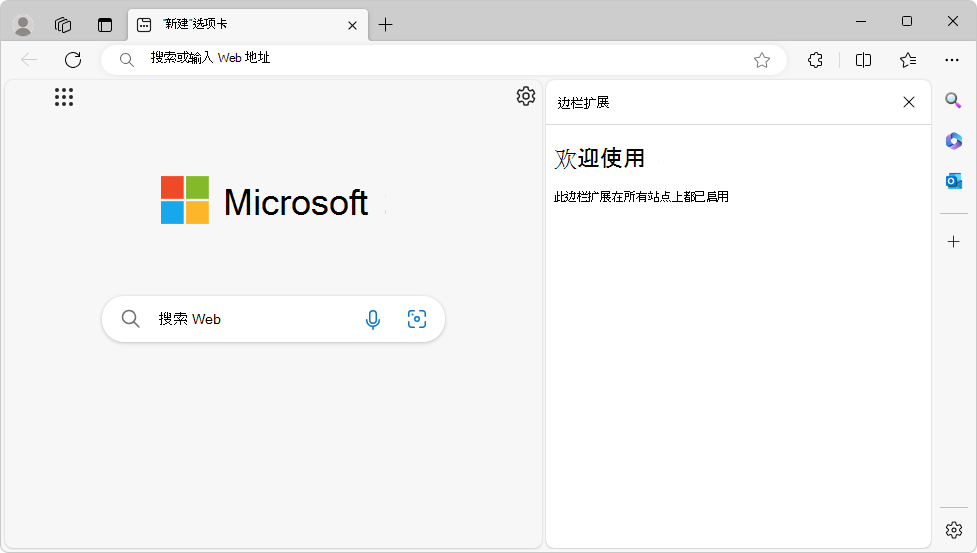This screenshot has height=553, width=977.
Task: Open Outlook in the sidebar
Action: (953, 181)
